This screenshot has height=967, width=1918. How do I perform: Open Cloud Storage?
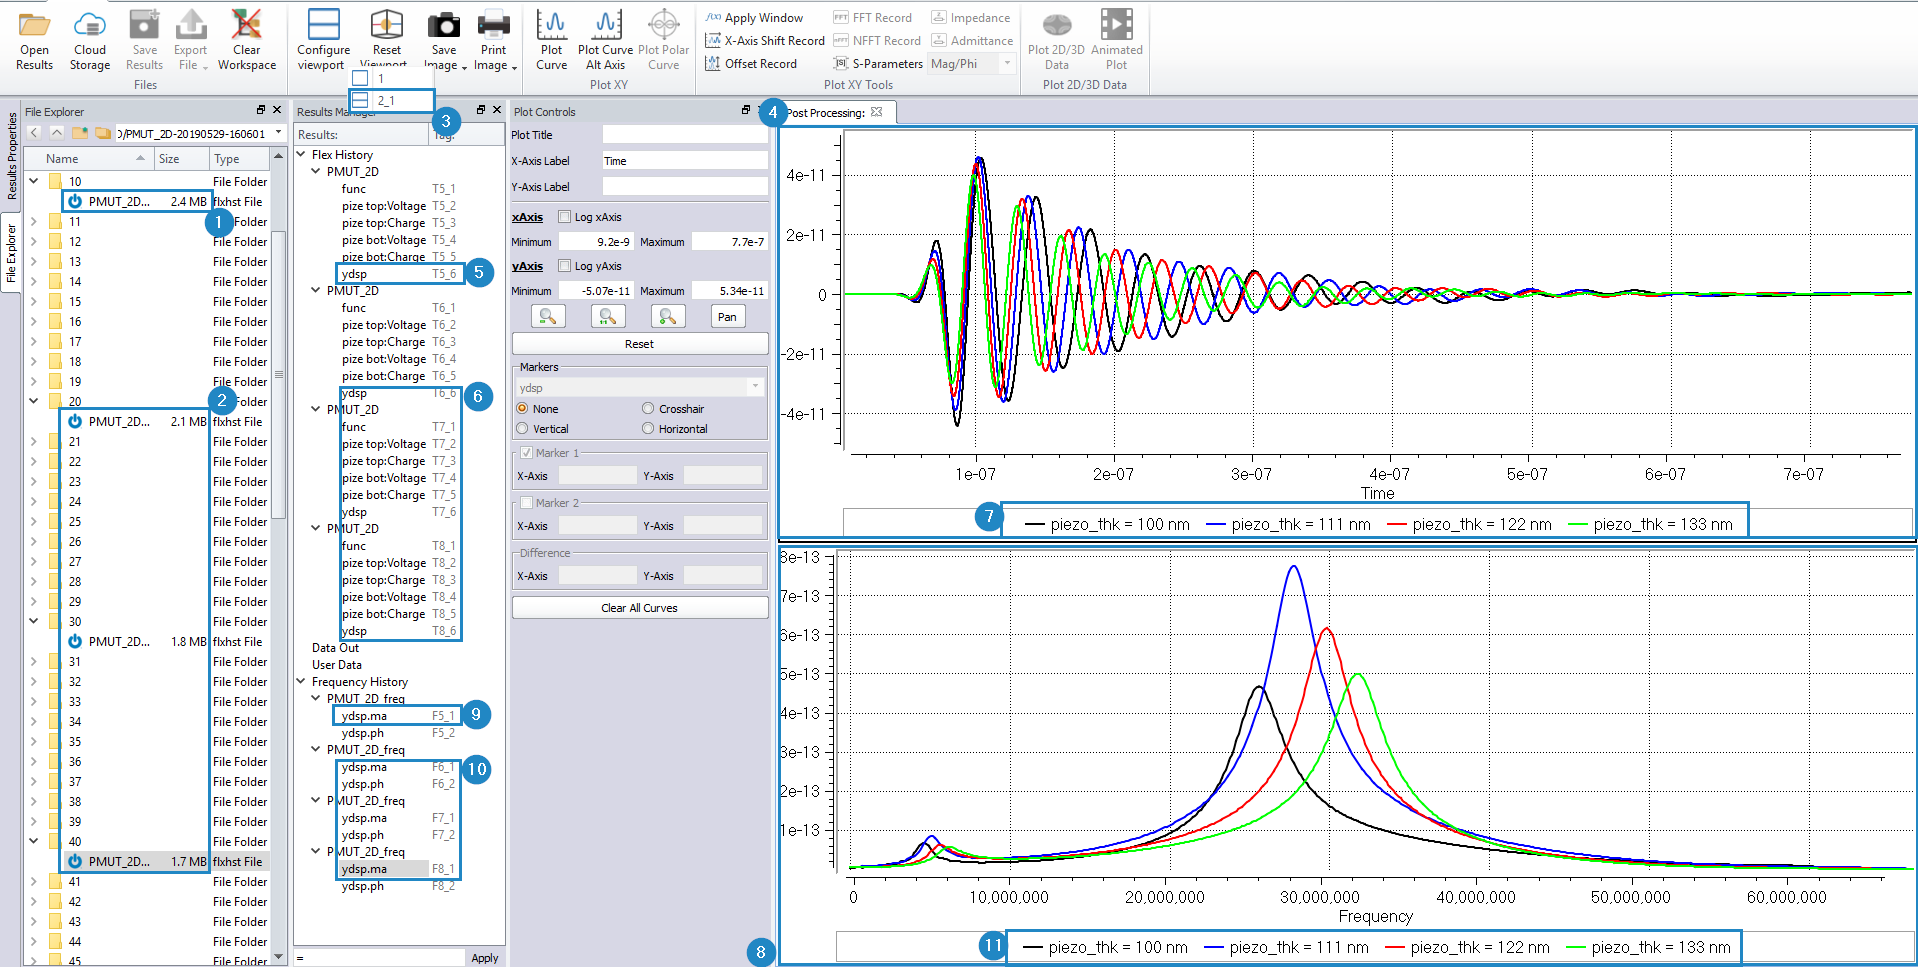pos(90,40)
